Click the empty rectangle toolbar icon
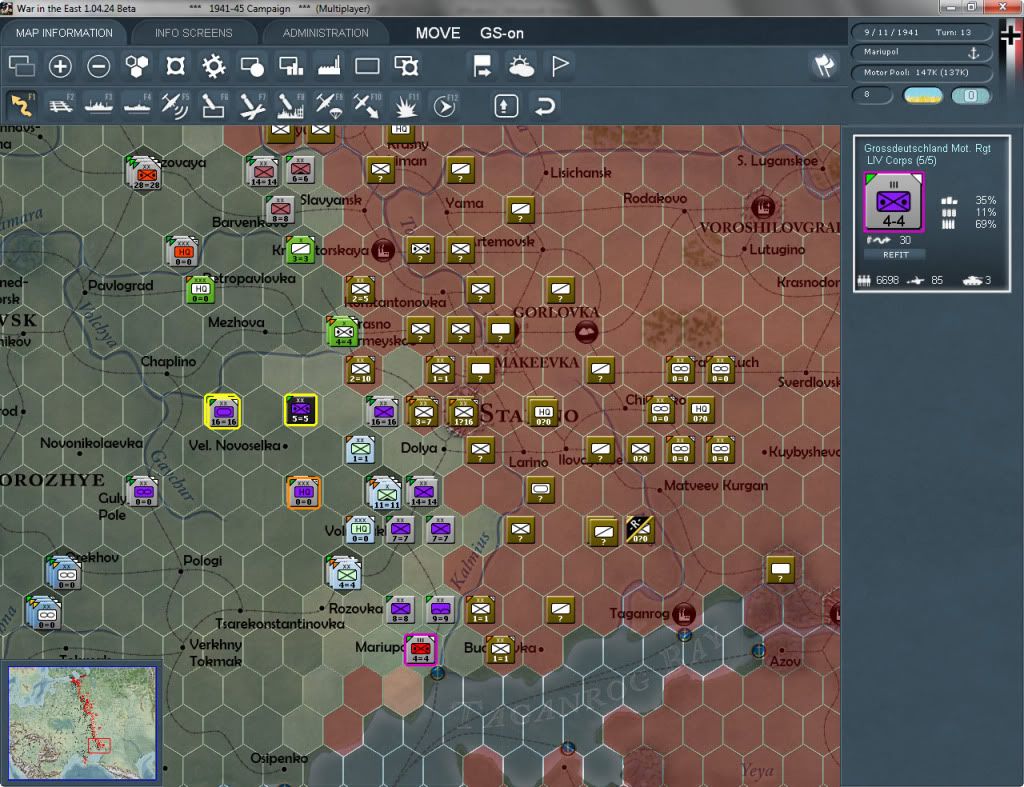The height and width of the screenshot is (787, 1024). pyautogui.click(x=367, y=66)
